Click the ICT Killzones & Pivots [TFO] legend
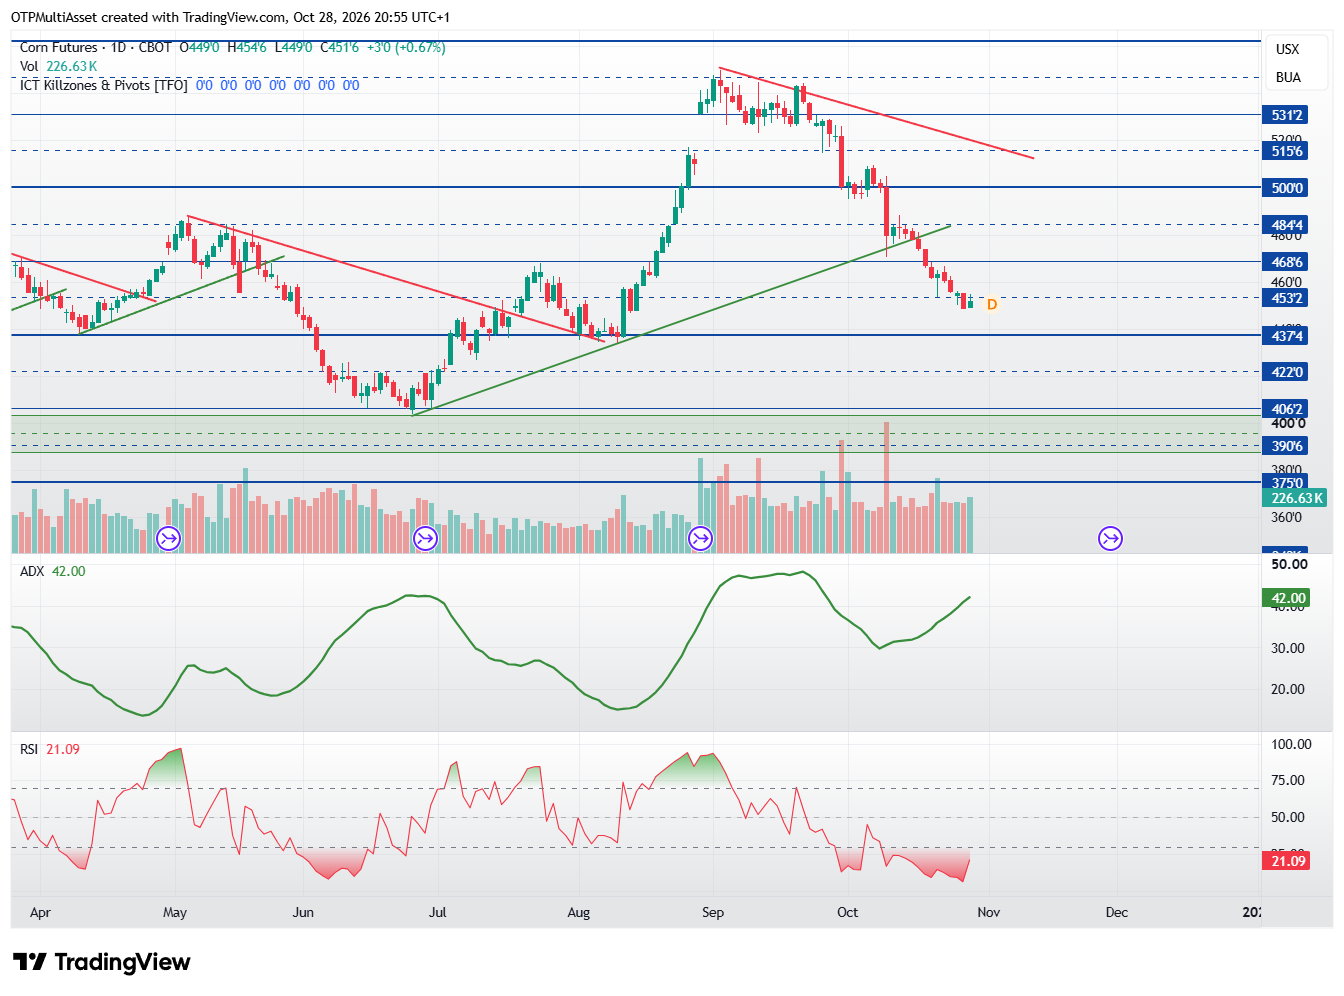The image size is (1344, 996). pos(104,85)
